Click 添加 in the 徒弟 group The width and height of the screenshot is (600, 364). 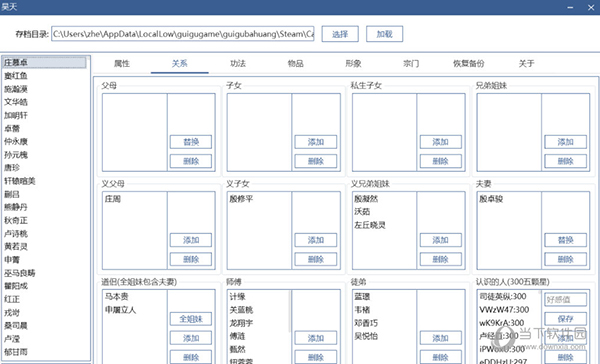[440, 338]
